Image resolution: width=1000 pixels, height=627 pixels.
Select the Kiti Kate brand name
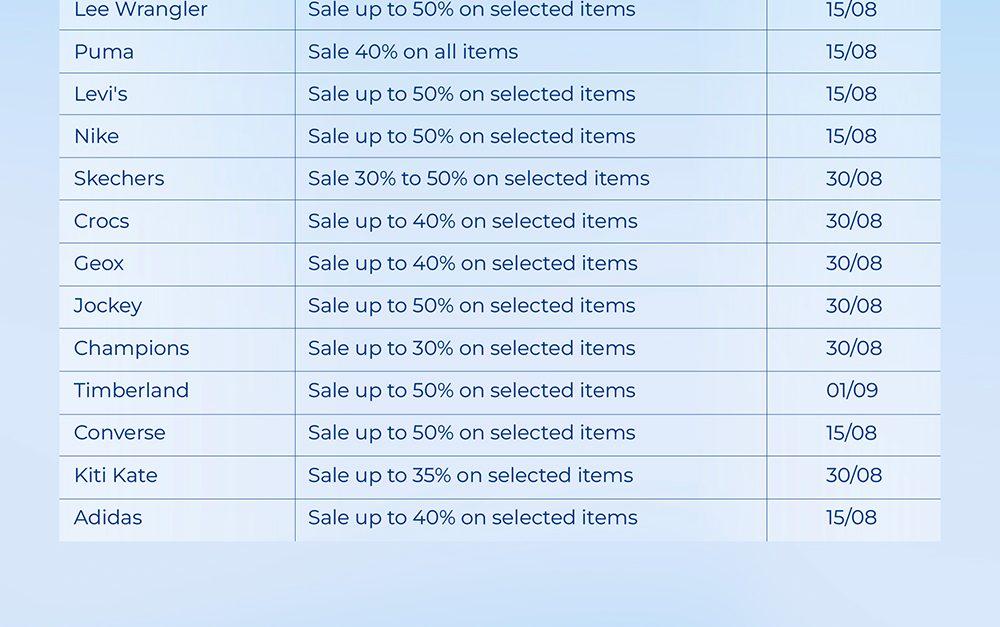click(x=115, y=475)
